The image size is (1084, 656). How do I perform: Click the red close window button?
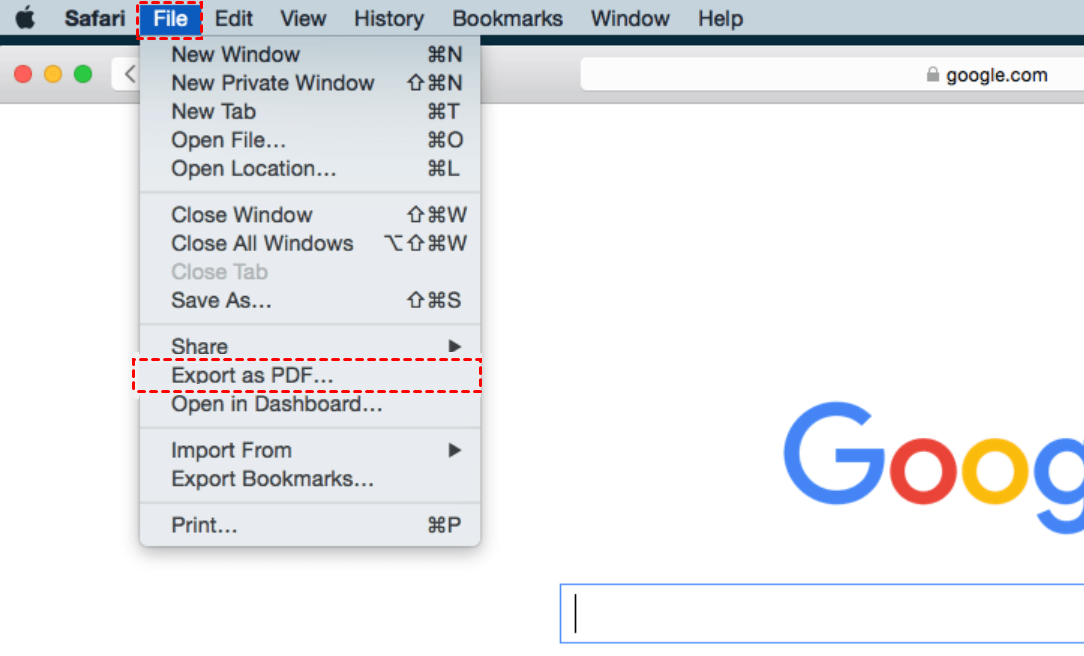tap(23, 74)
